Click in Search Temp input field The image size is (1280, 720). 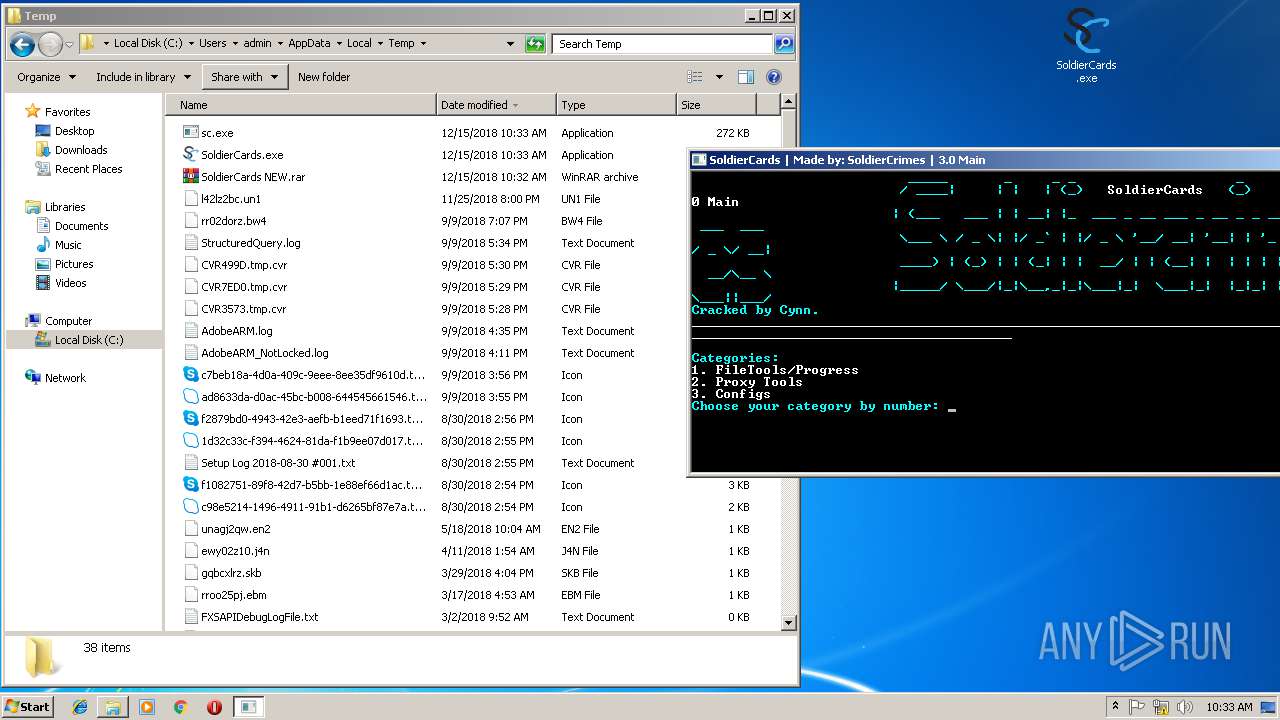tap(662, 44)
